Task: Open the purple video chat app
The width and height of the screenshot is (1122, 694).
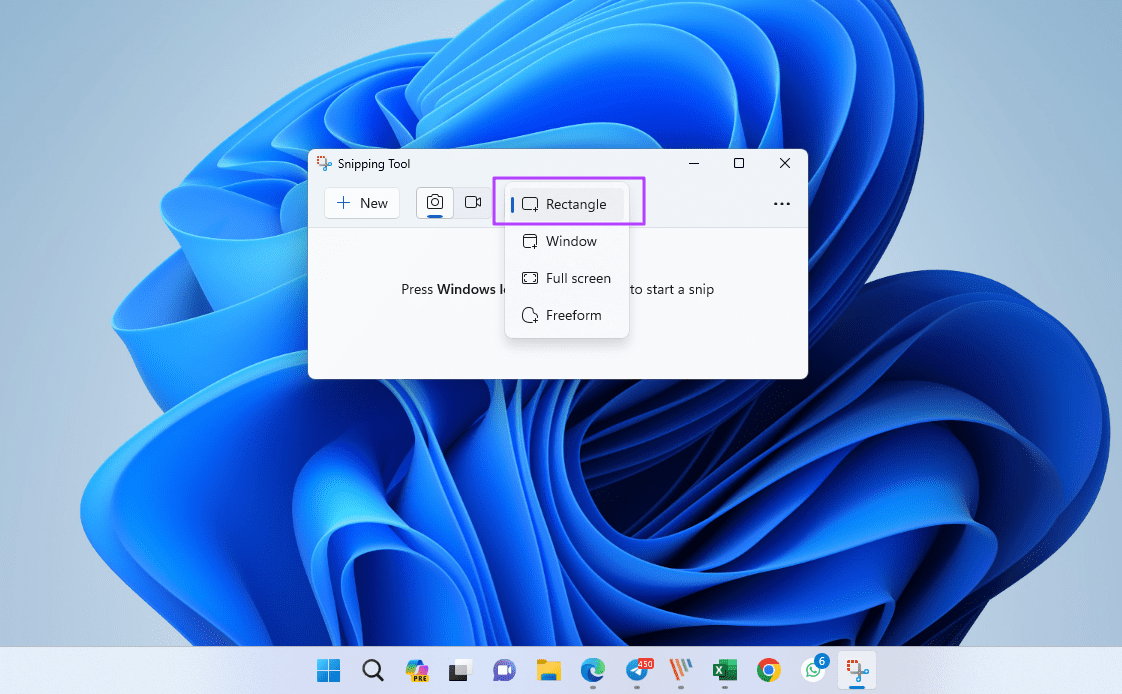Action: (504, 670)
